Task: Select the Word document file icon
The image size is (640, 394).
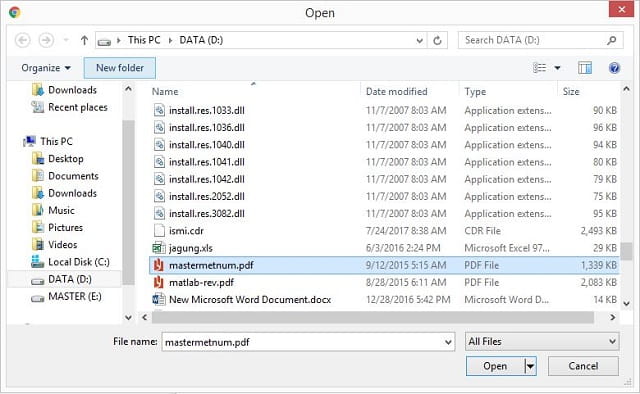Action: (159, 299)
